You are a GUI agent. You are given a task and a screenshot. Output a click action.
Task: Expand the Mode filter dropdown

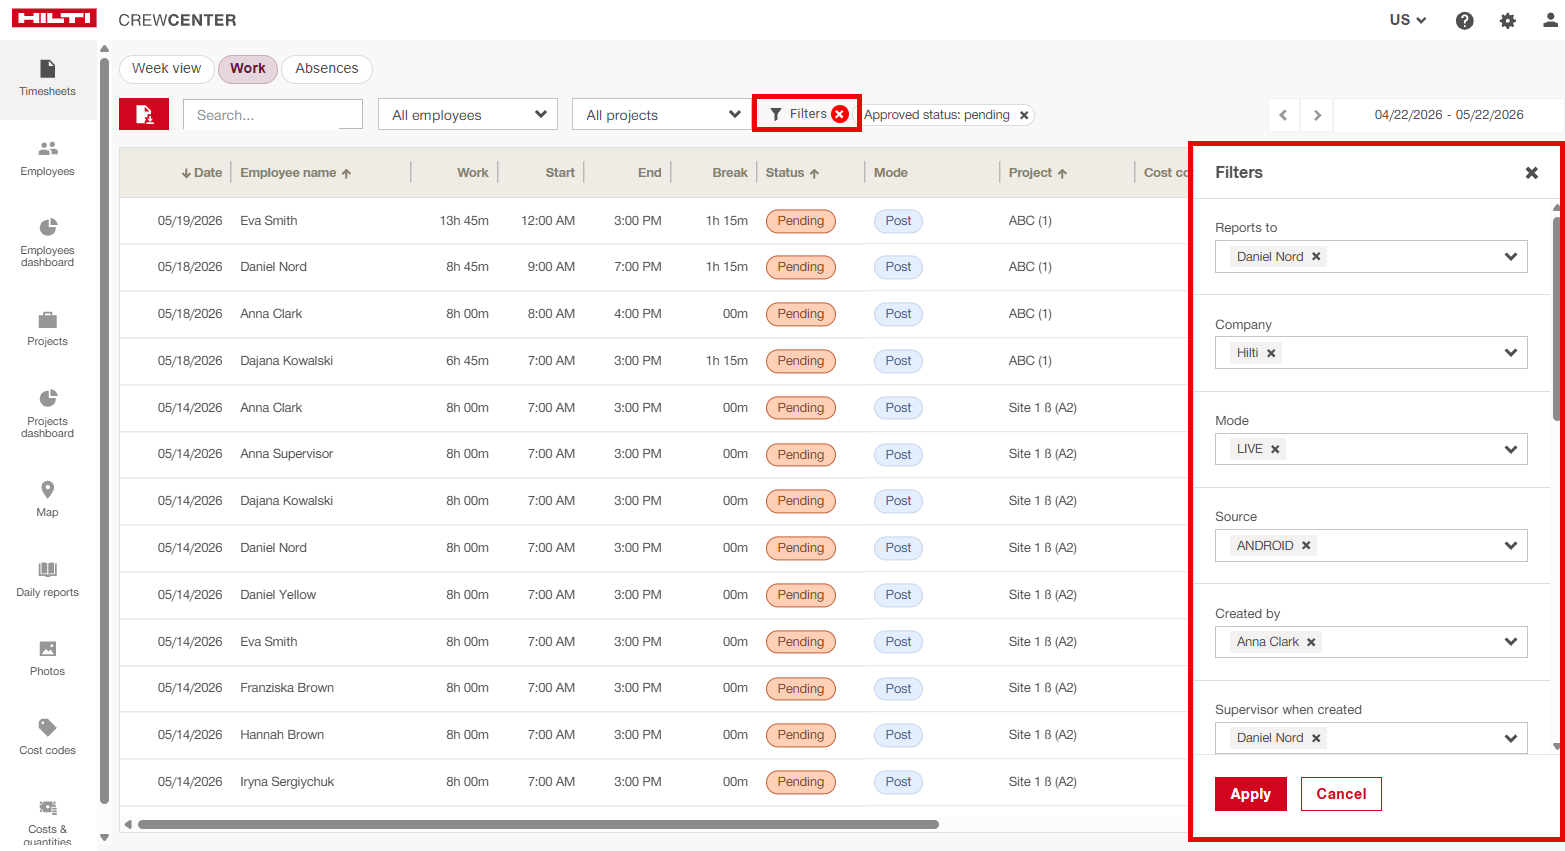pyautogui.click(x=1510, y=449)
